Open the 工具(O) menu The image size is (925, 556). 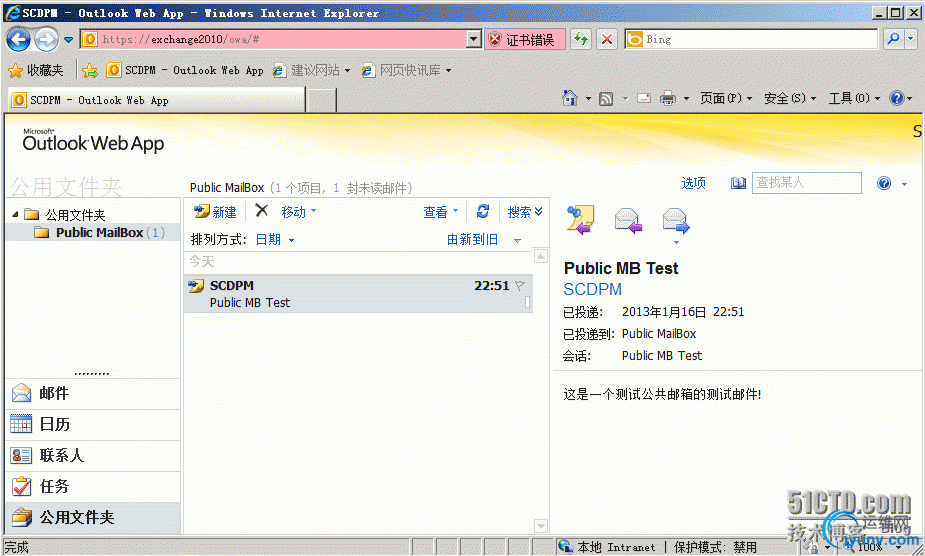[854, 98]
